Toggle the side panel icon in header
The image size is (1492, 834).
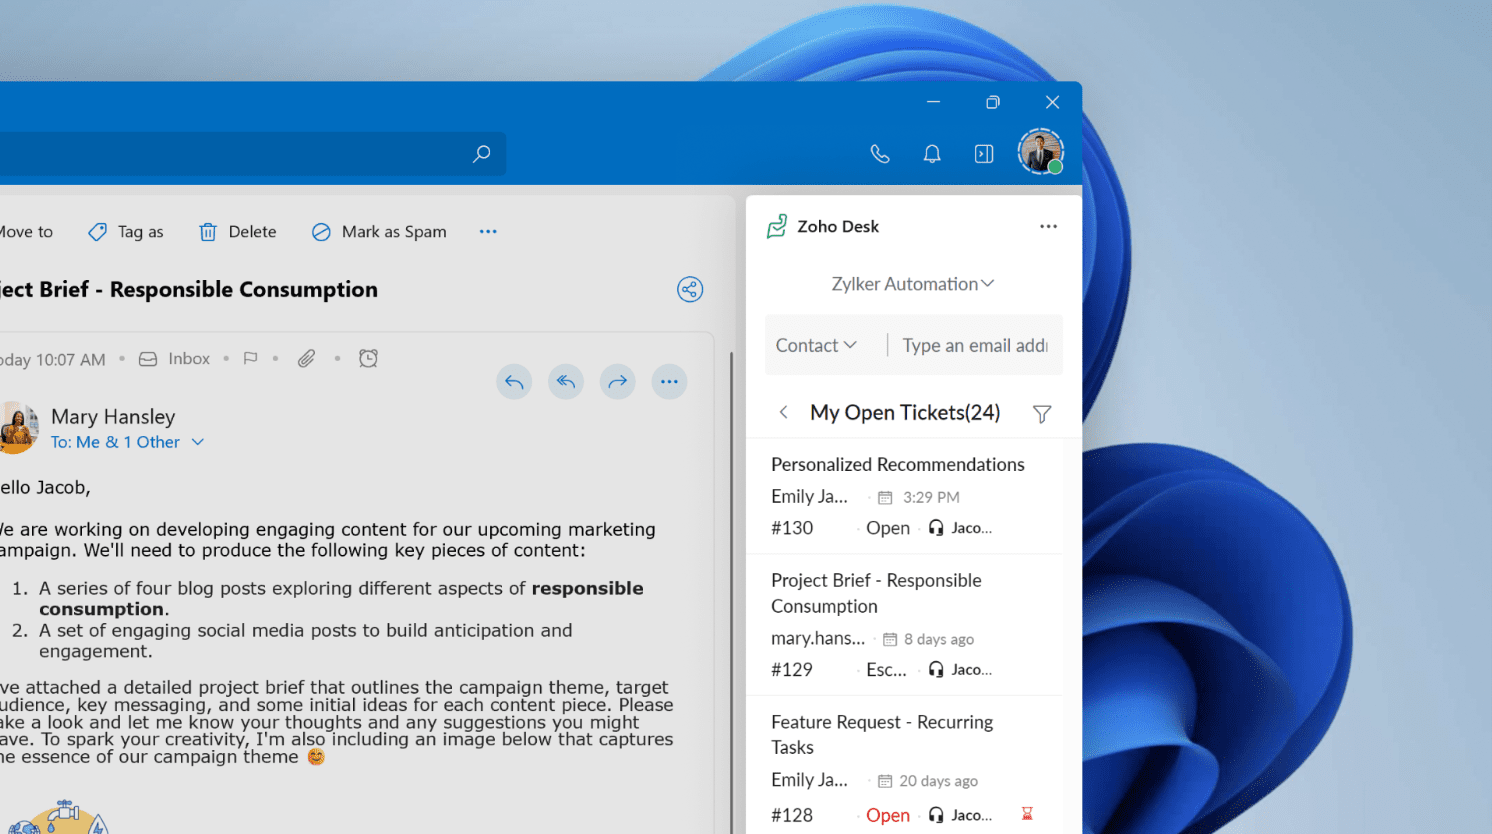[984, 154]
